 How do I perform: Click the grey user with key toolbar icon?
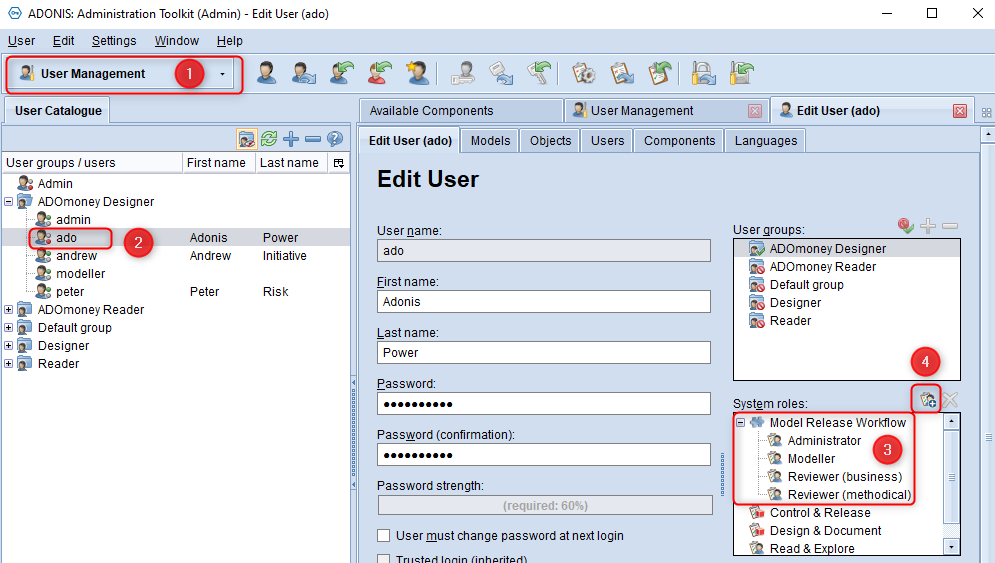[x=463, y=73]
